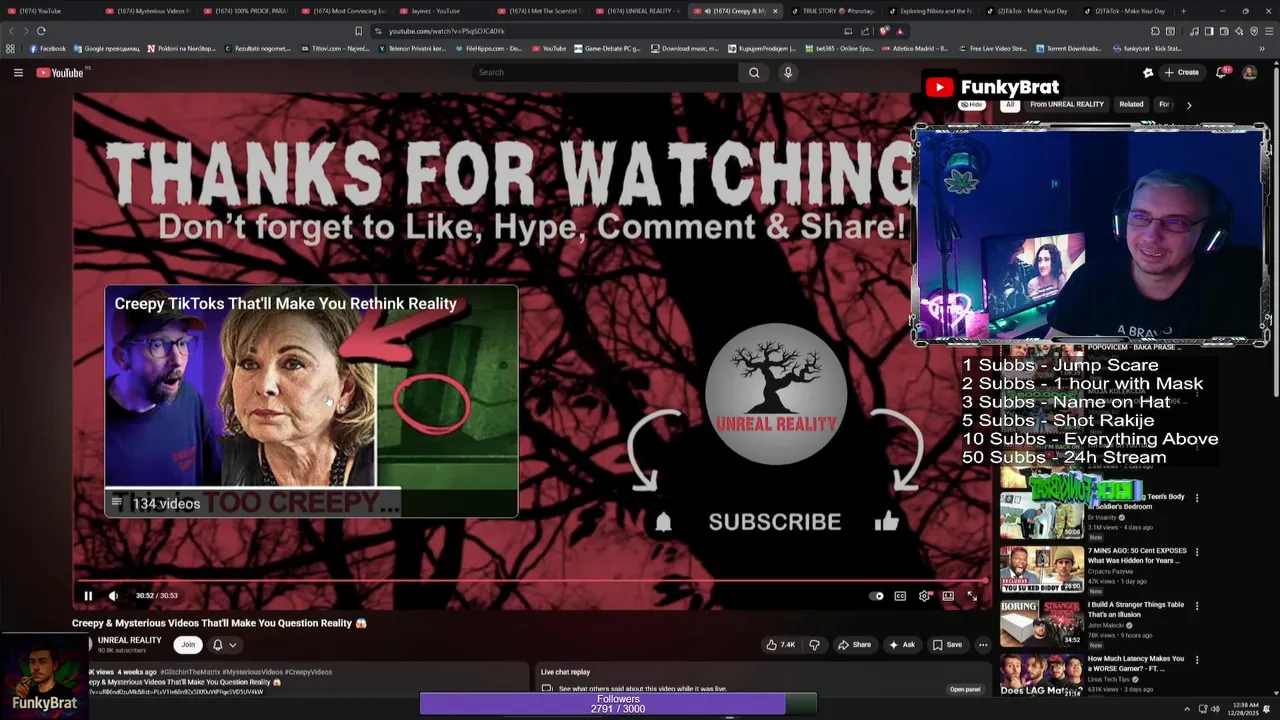The width and height of the screenshot is (1280, 720).
Task: Open UNREAL REALITY channel name link
Action: (x=129, y=640)
